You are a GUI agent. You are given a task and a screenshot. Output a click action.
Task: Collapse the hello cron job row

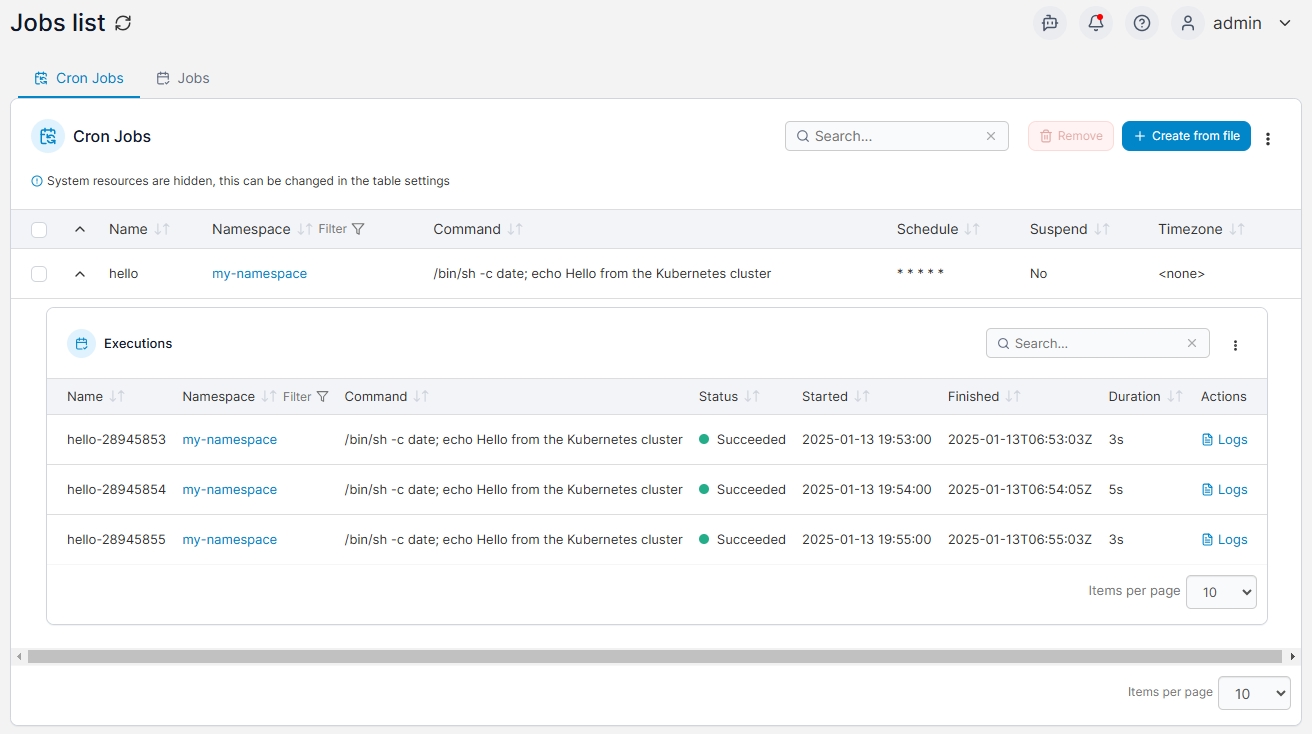(x=80, y=274)
